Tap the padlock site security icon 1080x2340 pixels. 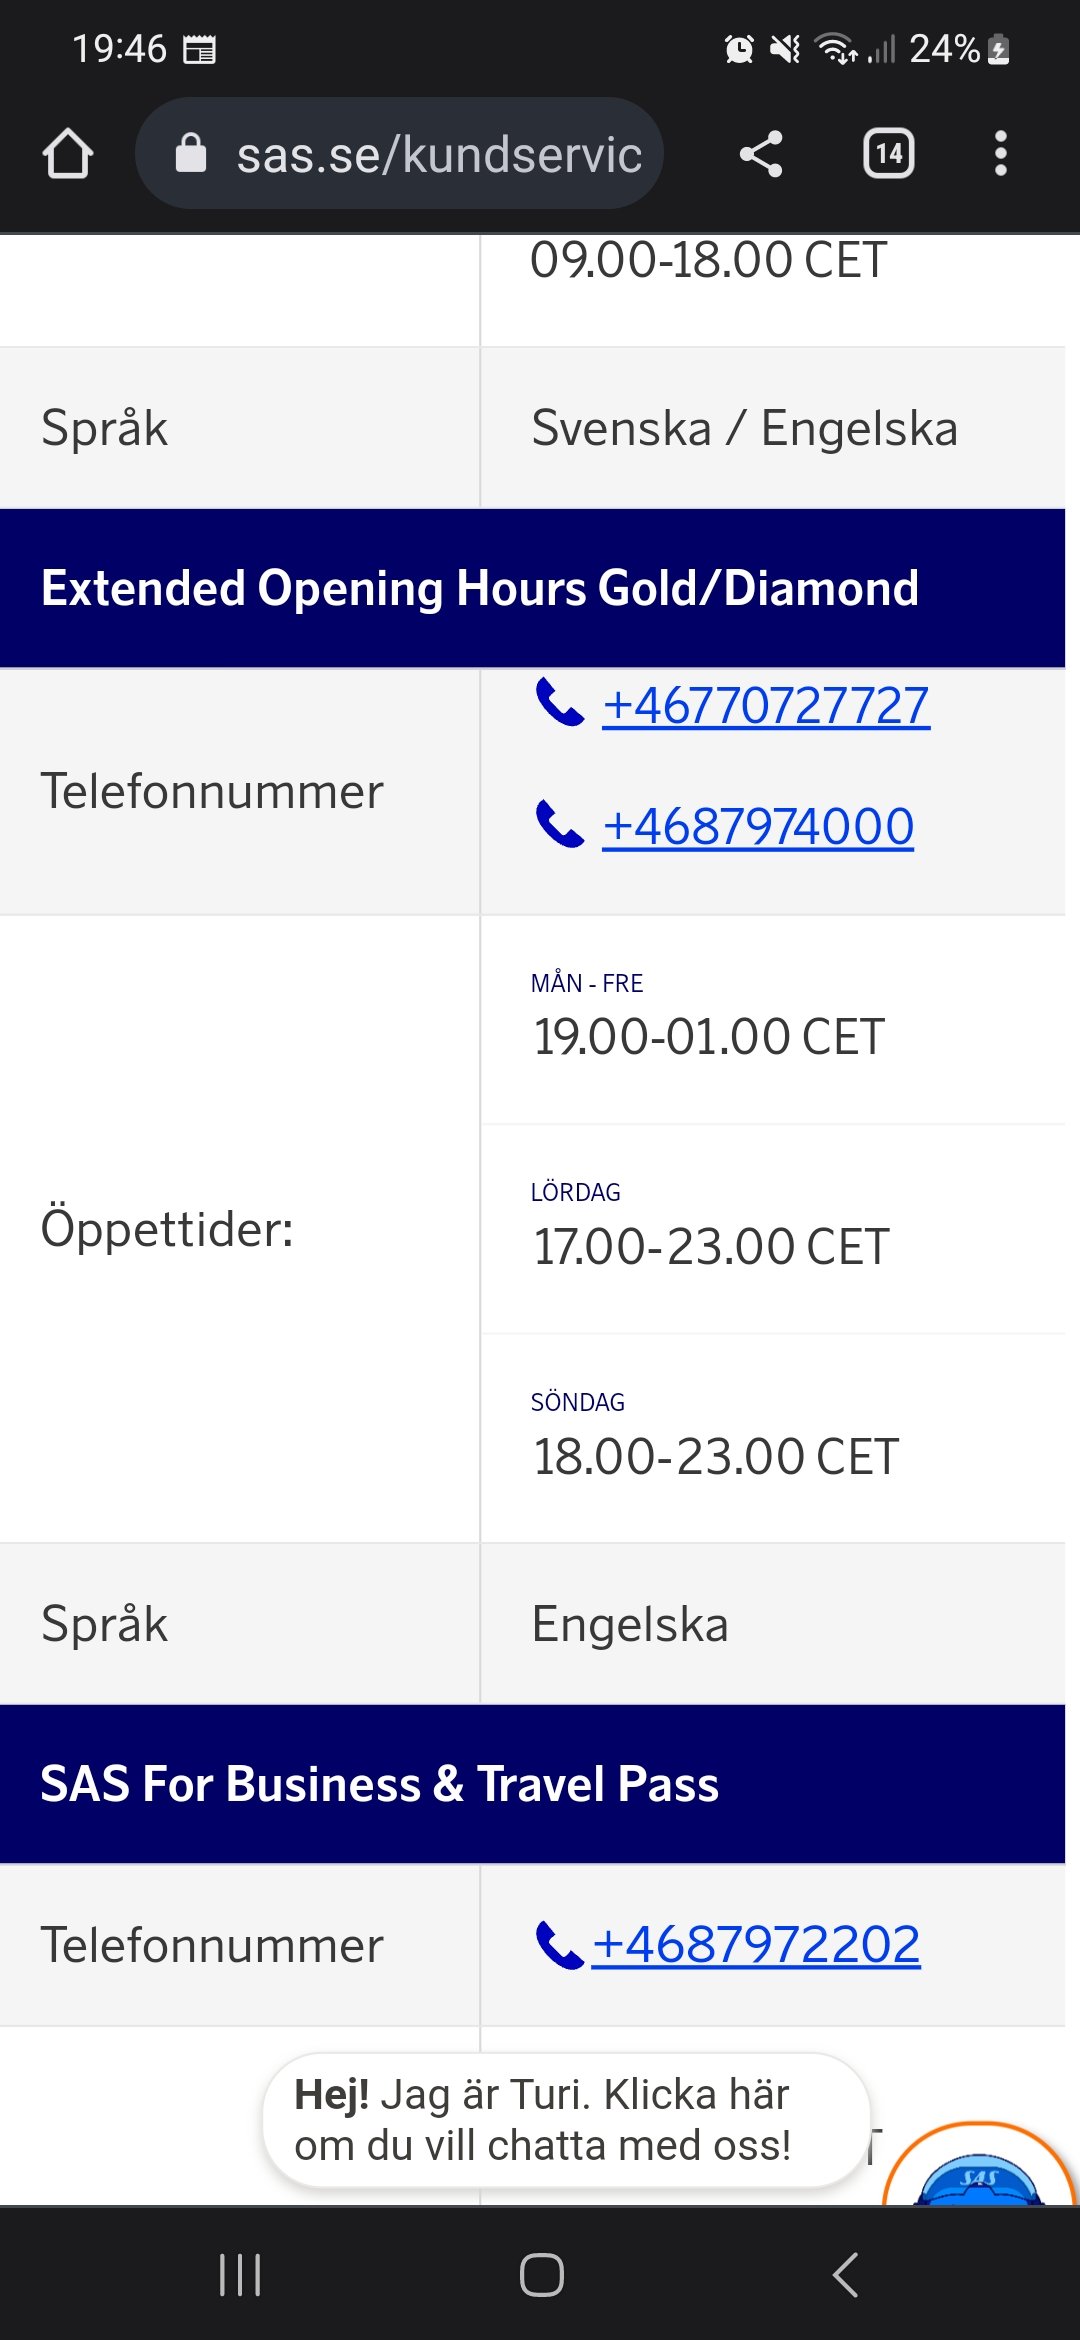tap(191, 154)
